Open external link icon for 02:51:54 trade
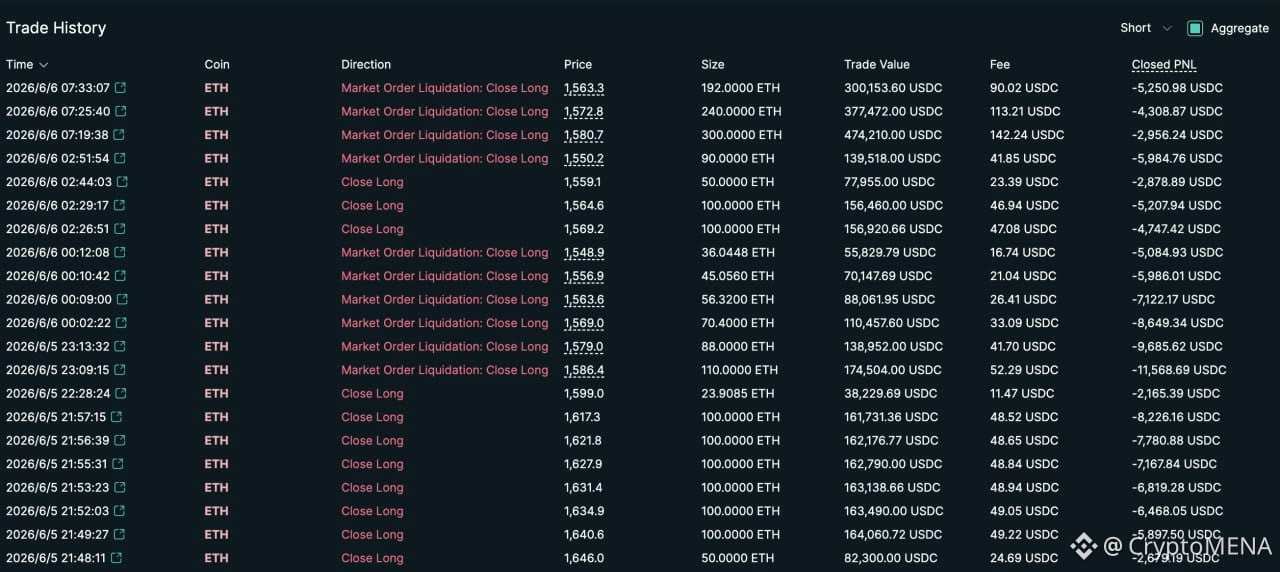This screenshot has width=1280, height=572. 120,158
